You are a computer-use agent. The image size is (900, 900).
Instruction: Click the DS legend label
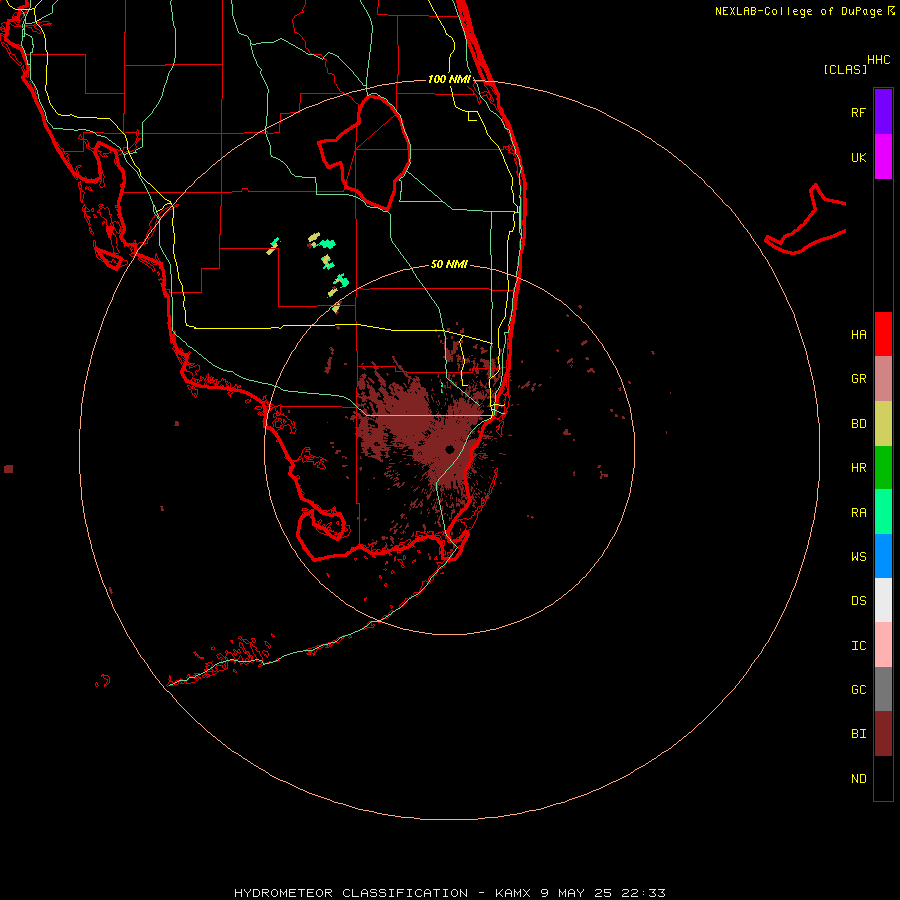click(858, 601)
